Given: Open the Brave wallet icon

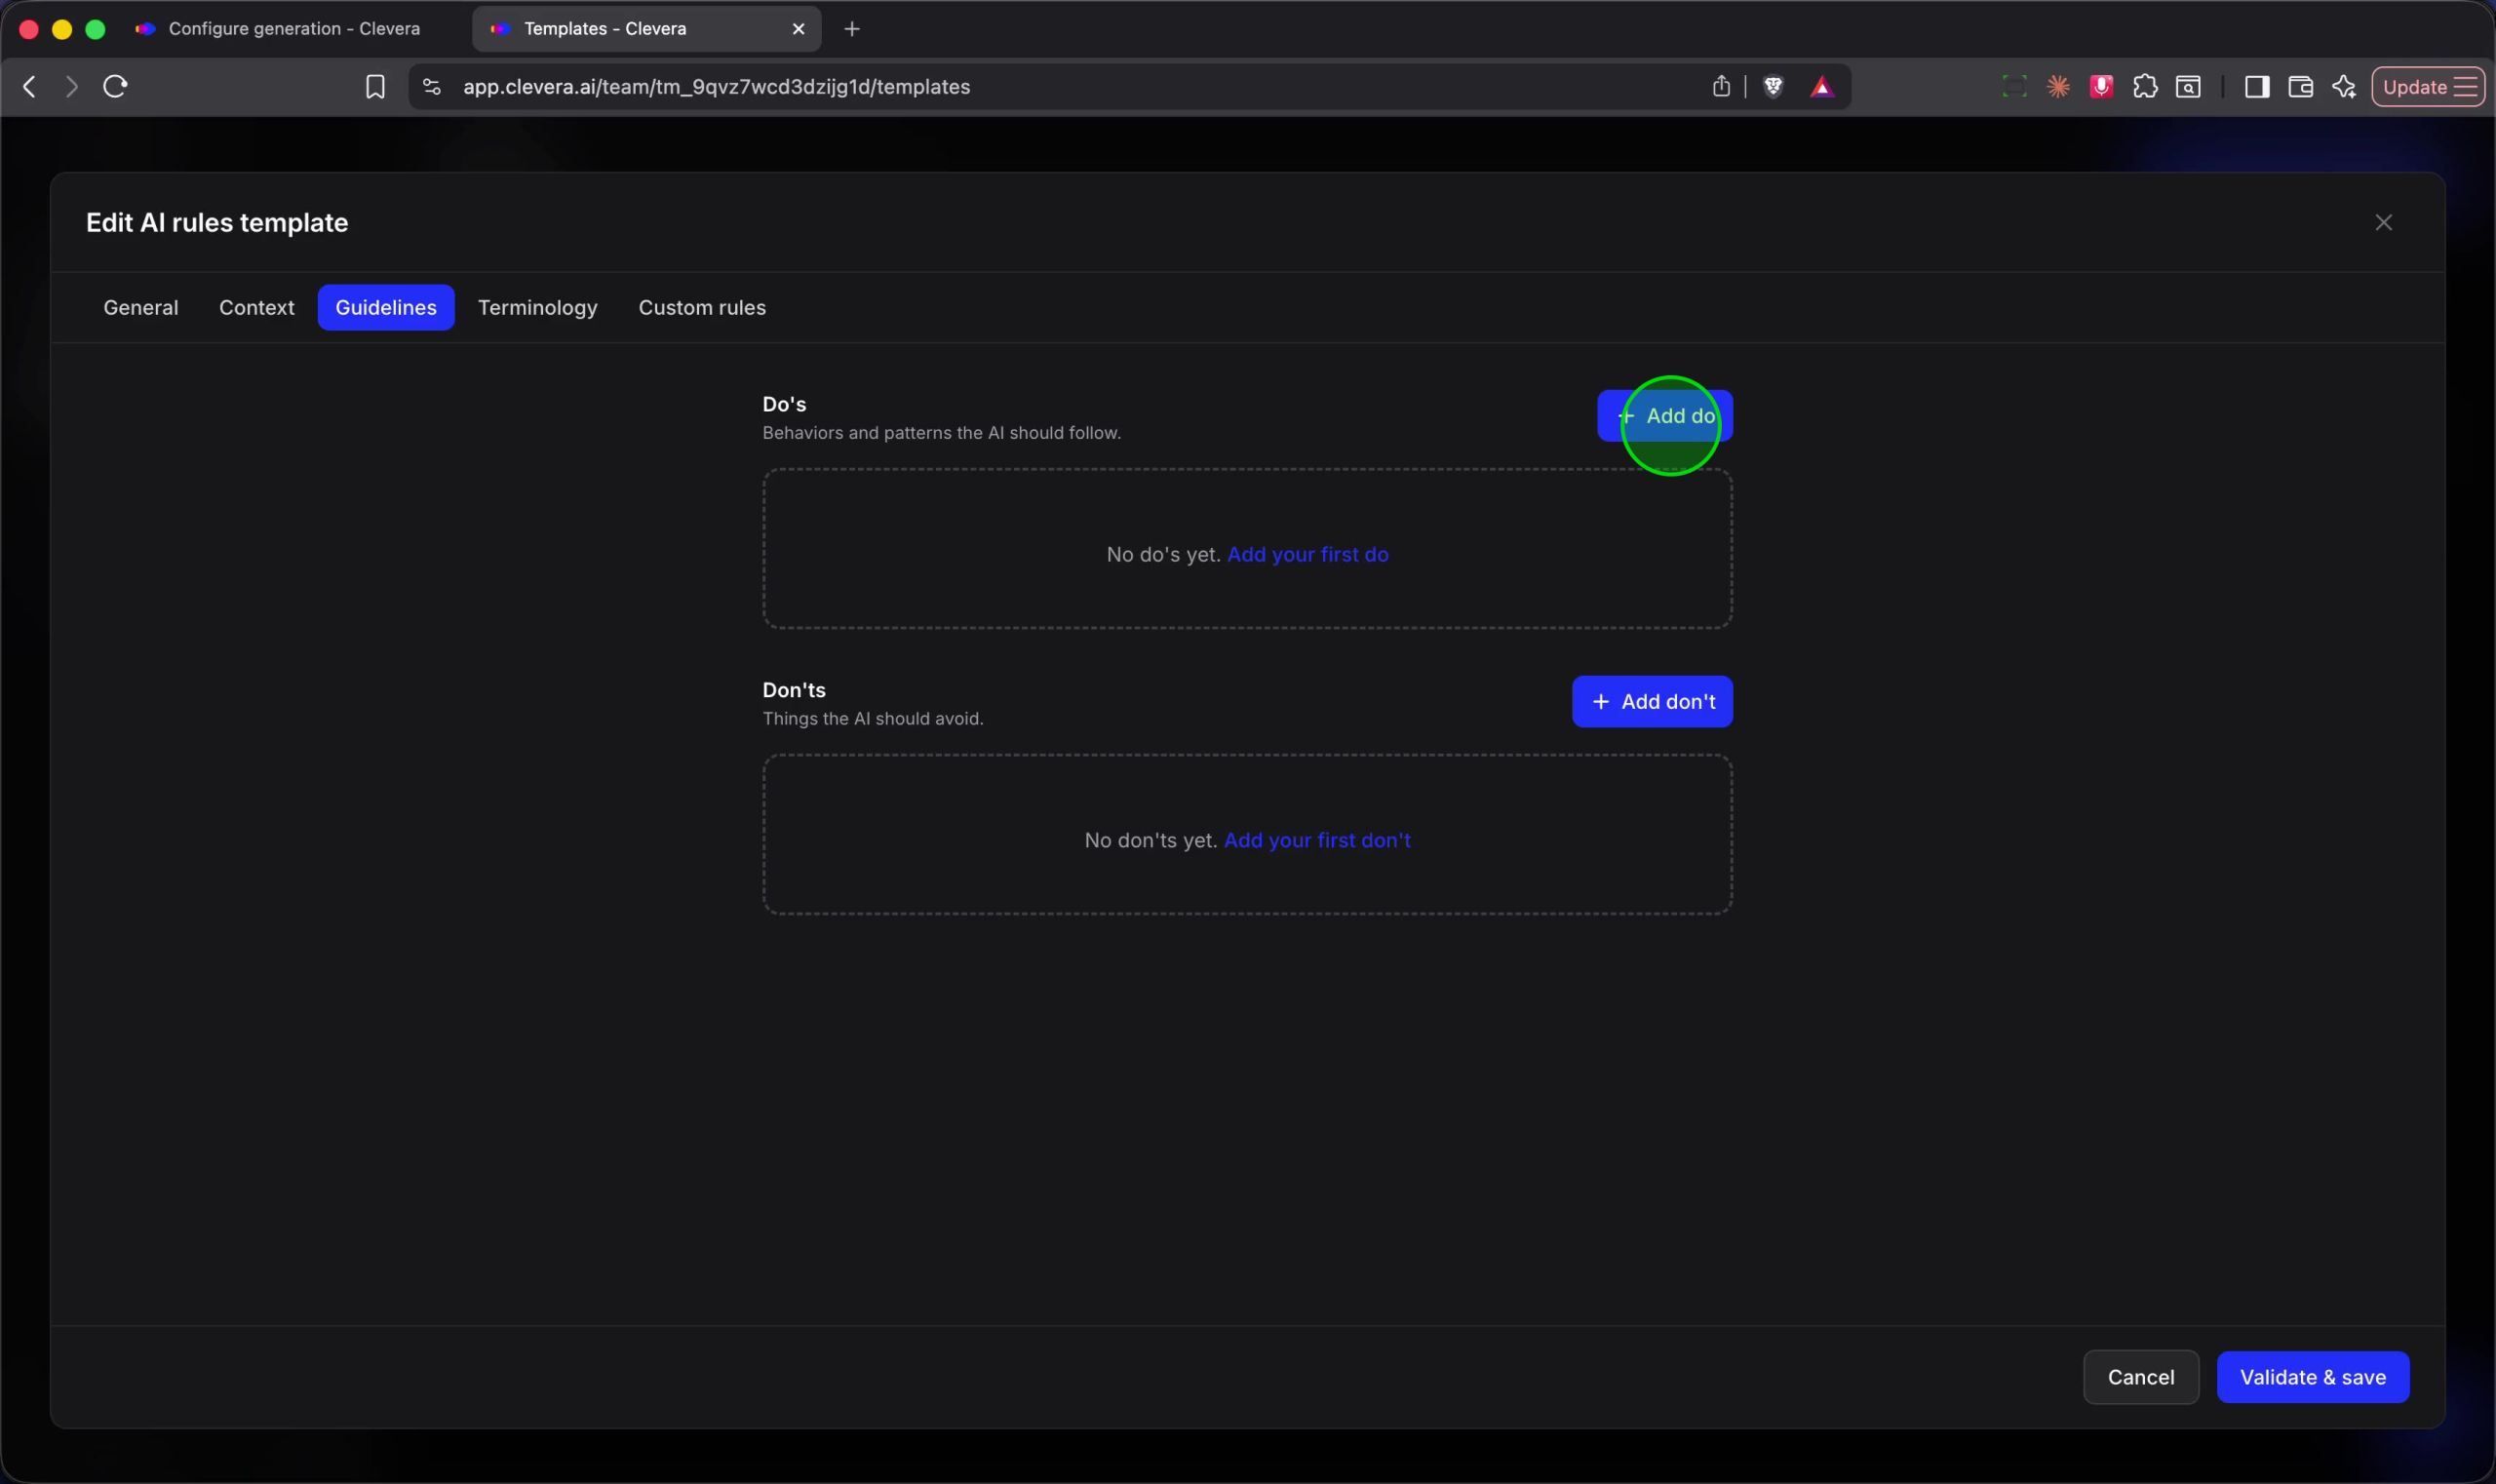Looking at the screenshot, I should point(2300,87).
